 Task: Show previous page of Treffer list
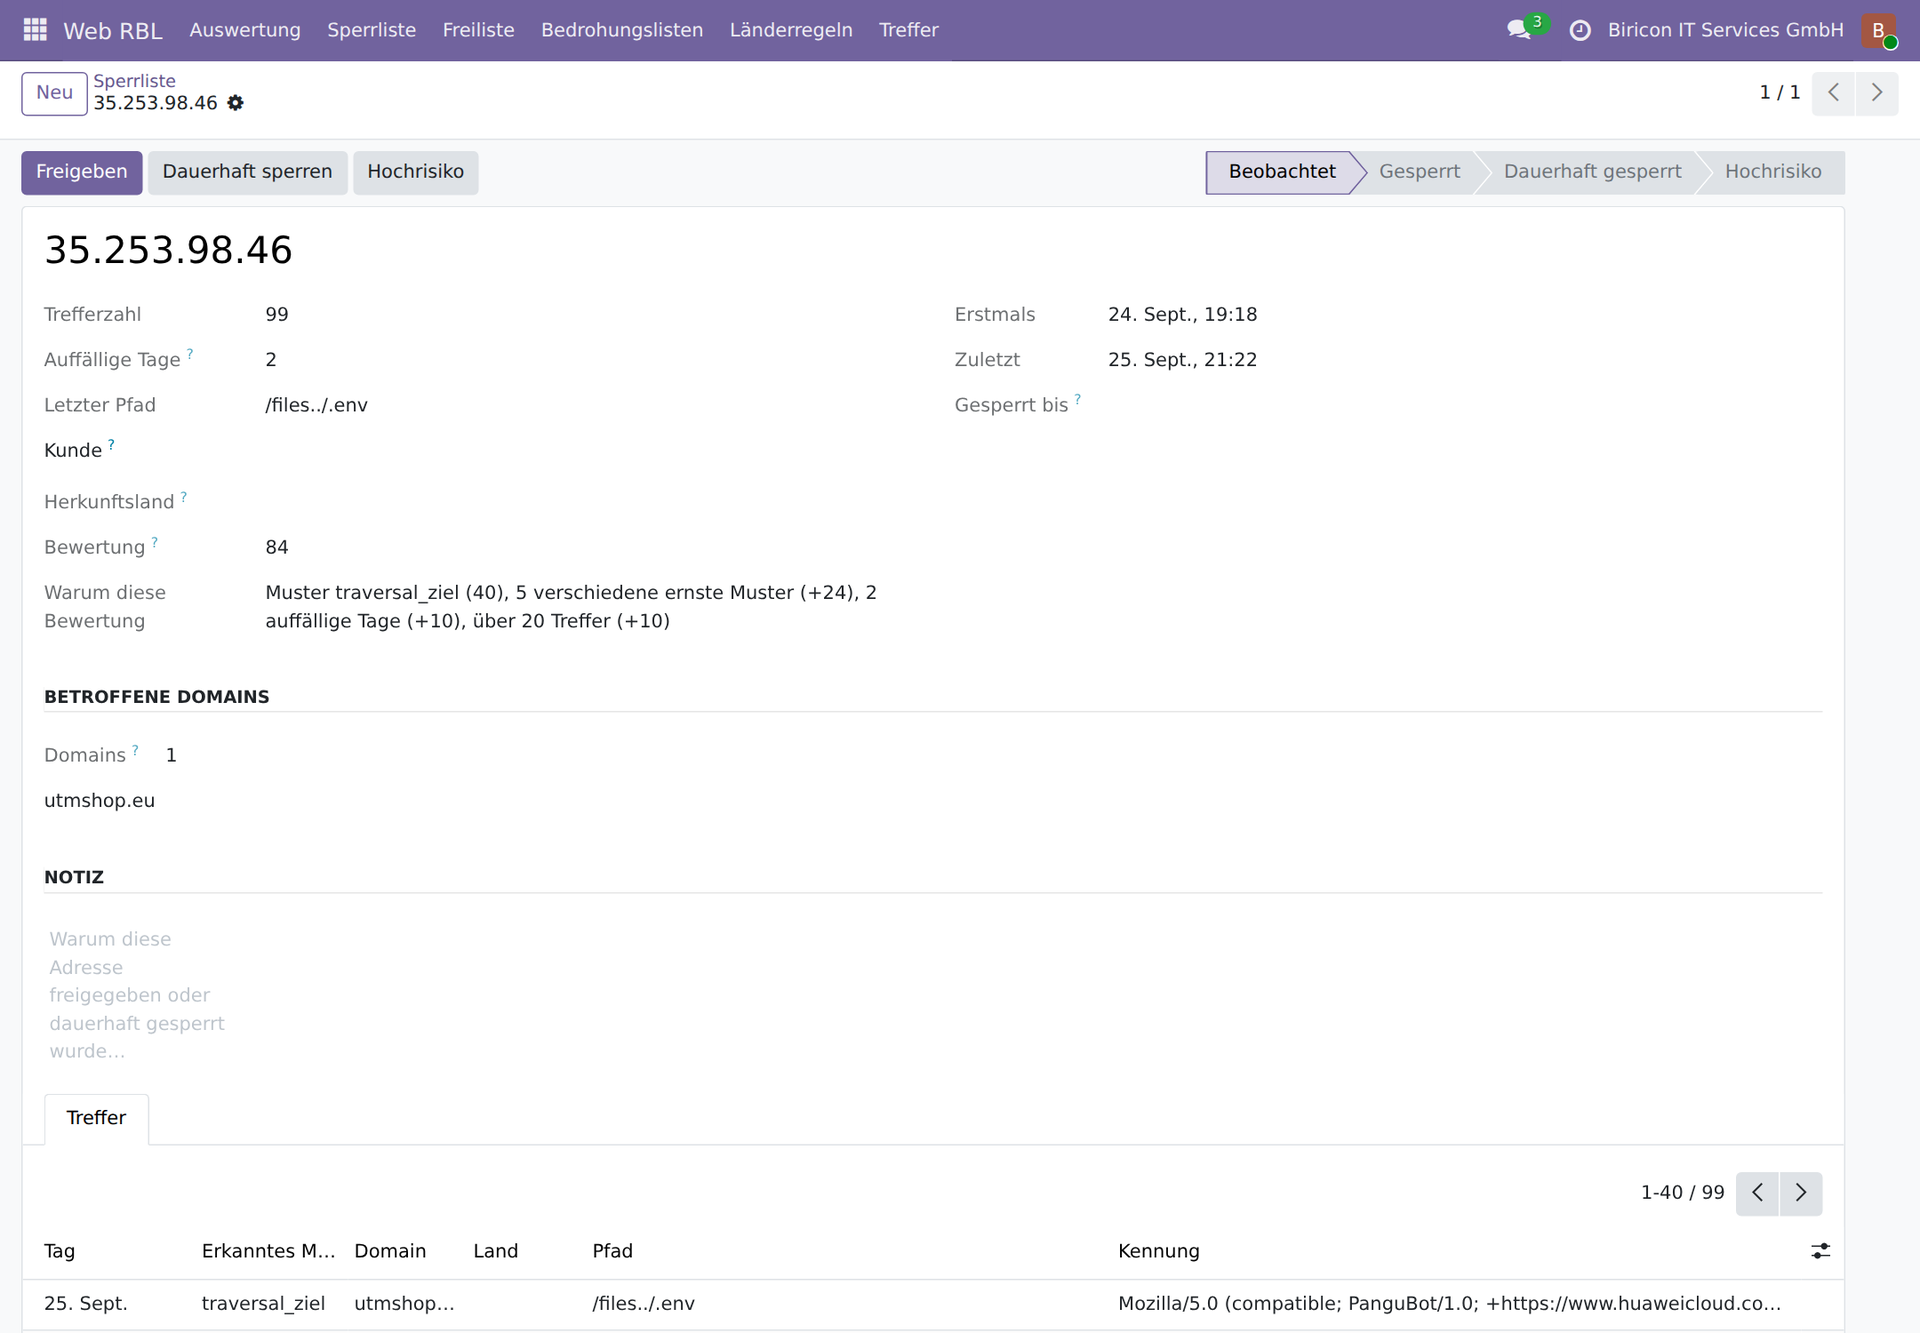tap(1757, 1193)
